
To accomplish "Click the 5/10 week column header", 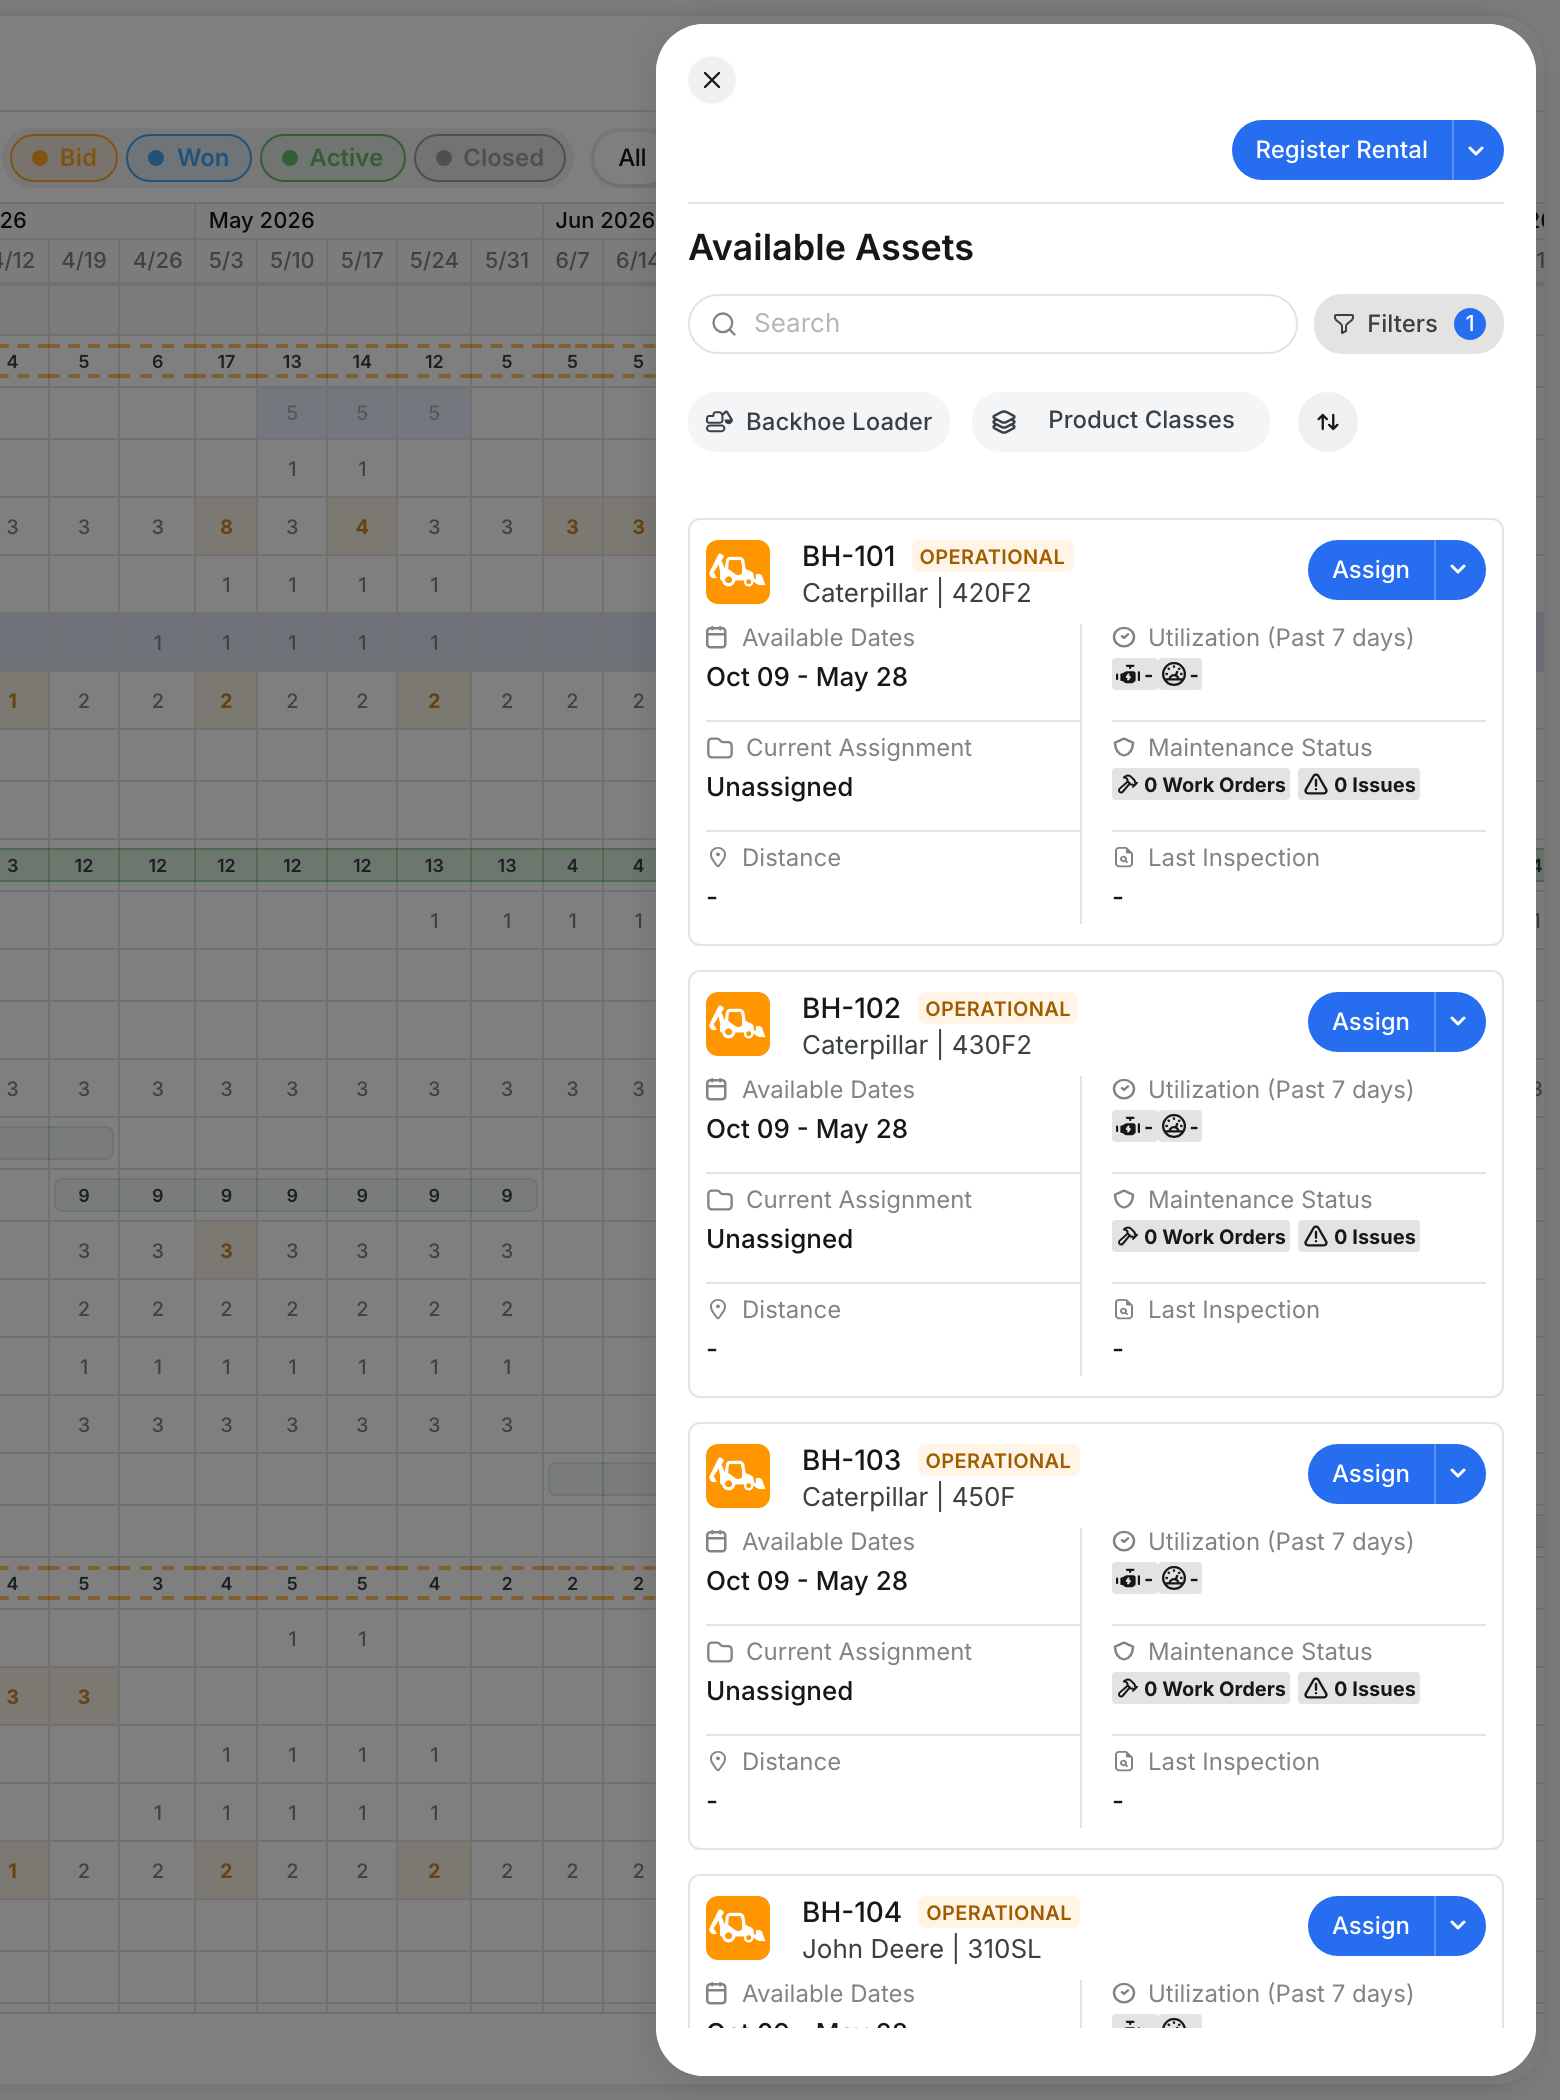I will pos(292,261).
